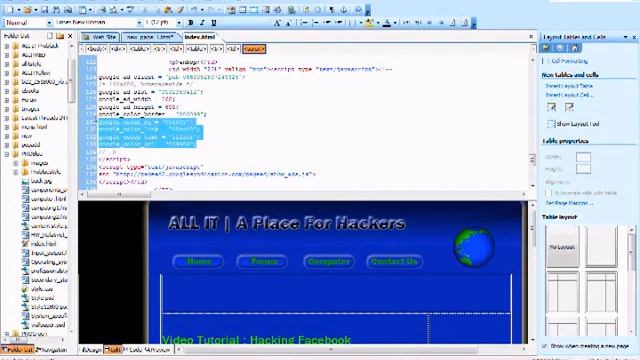
Task: Expand the nested images subfolder
Action: 16,163
